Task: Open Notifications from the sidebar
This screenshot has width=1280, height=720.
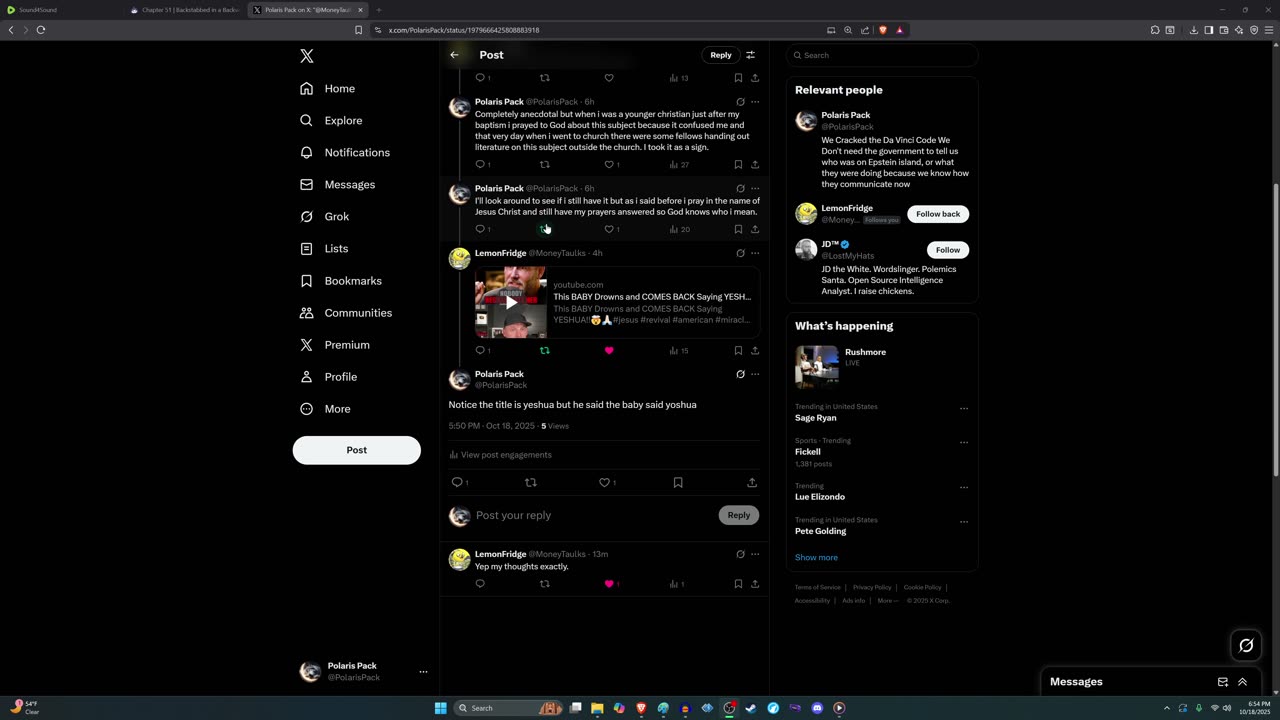Action: point(345,152)
